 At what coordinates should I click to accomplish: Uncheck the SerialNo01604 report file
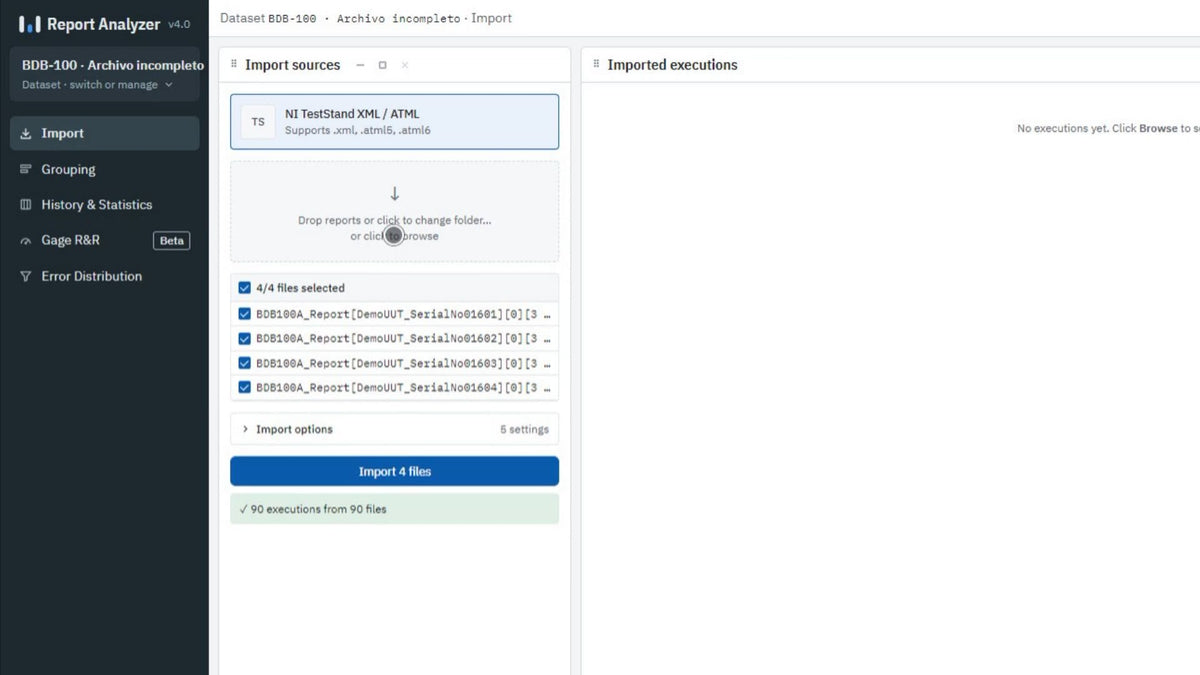click(245, 387)
